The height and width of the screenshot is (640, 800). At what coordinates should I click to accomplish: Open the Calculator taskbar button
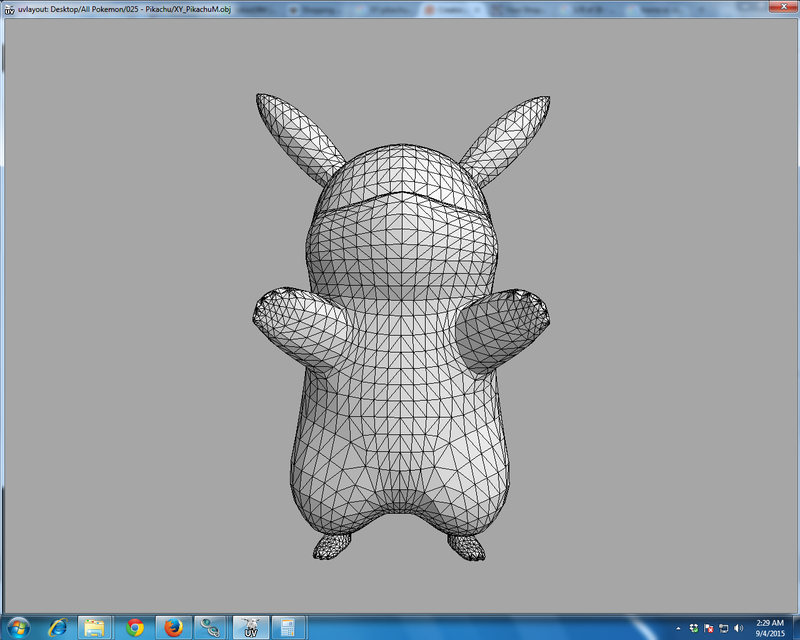pyautogui.click(x=288, y=627)
